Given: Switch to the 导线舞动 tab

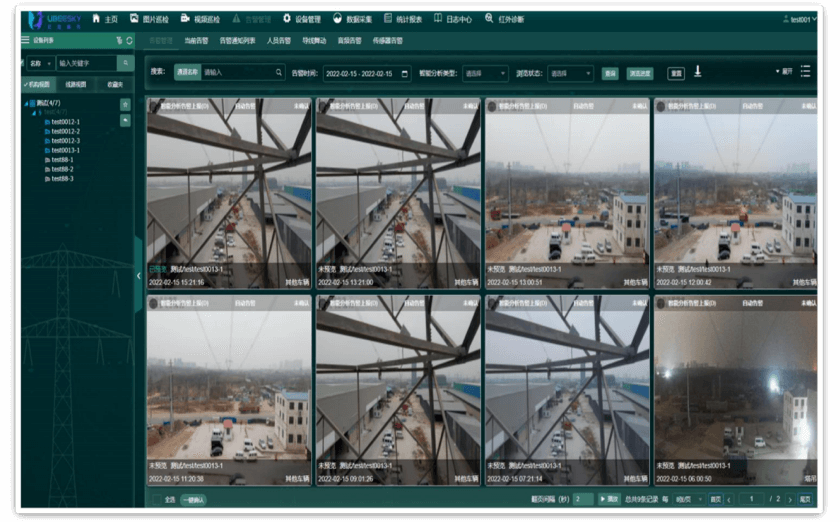Looking at the screenshot, I should coord(314,41).
